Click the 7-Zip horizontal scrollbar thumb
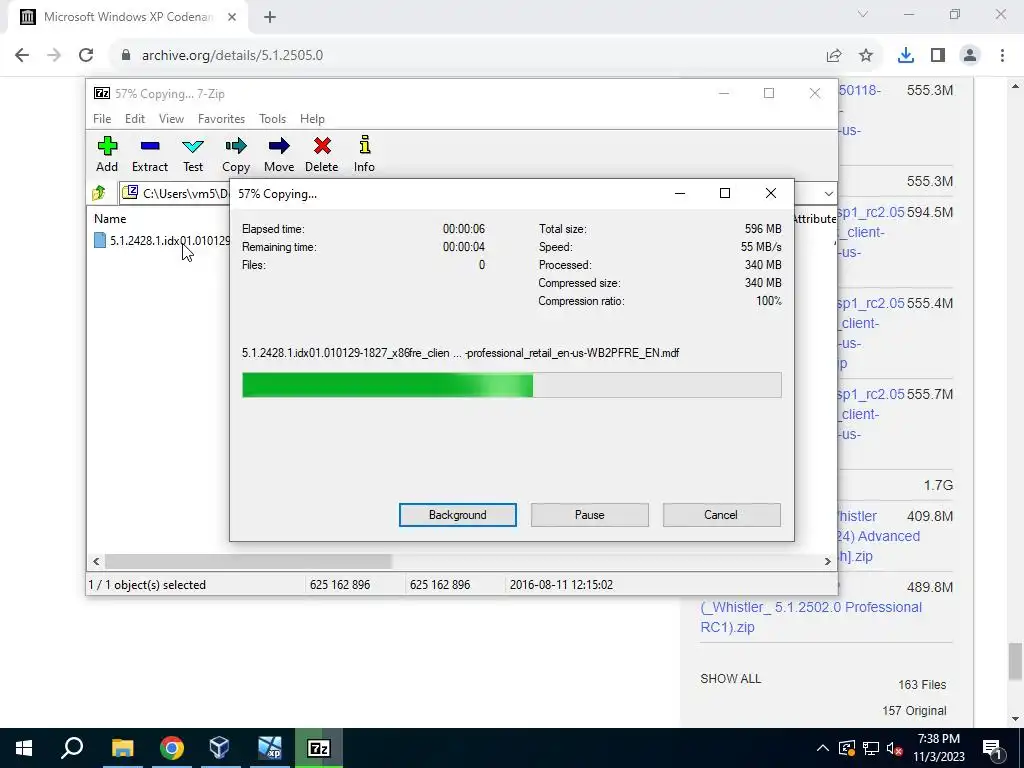 point(248,561)
